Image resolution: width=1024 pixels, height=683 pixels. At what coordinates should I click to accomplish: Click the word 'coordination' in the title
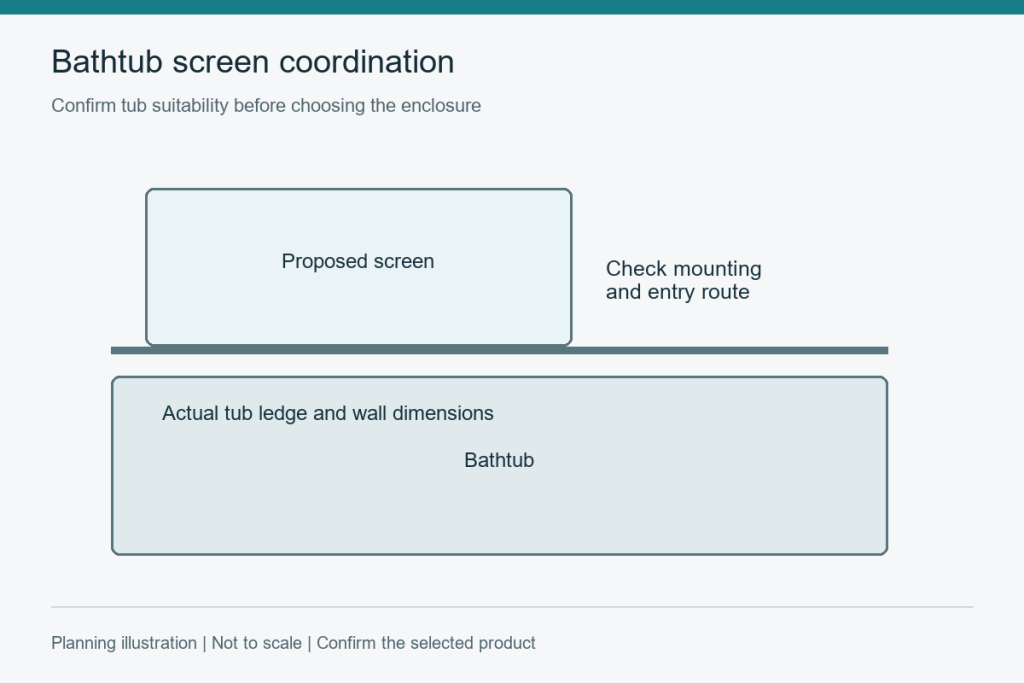coord(366,63)
